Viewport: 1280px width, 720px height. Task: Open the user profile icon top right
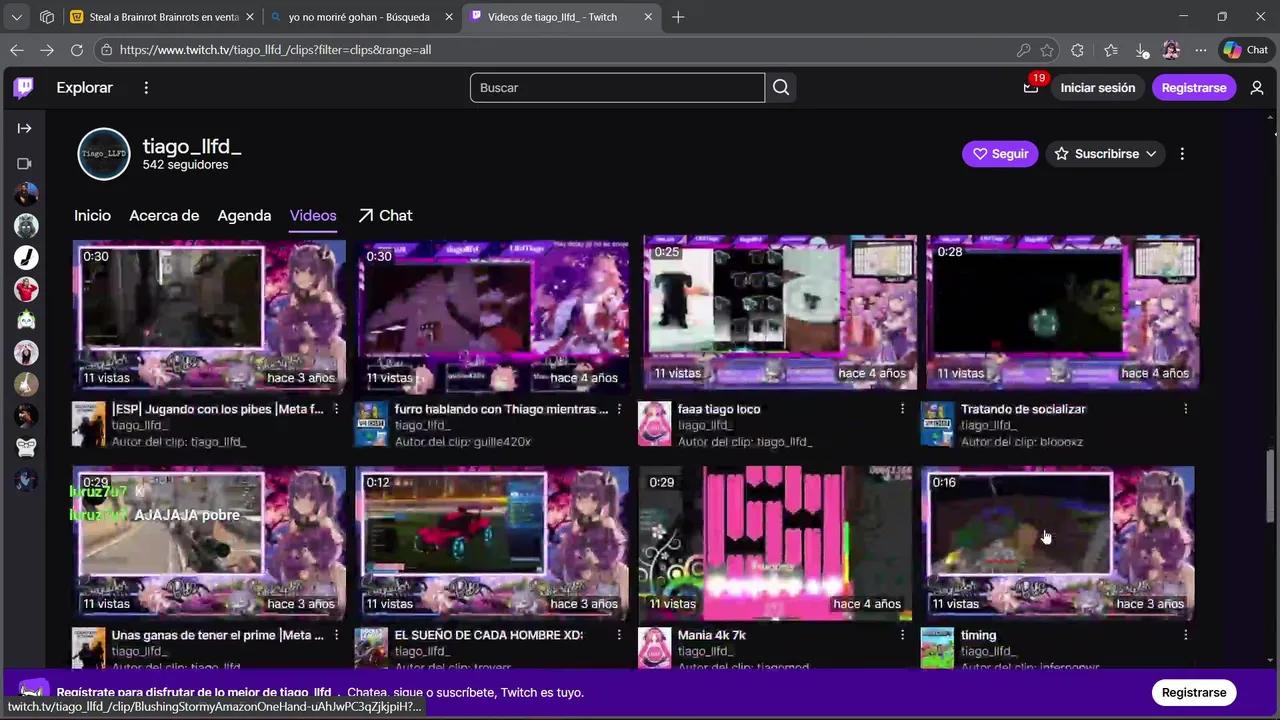click(x=1257, y=87)
